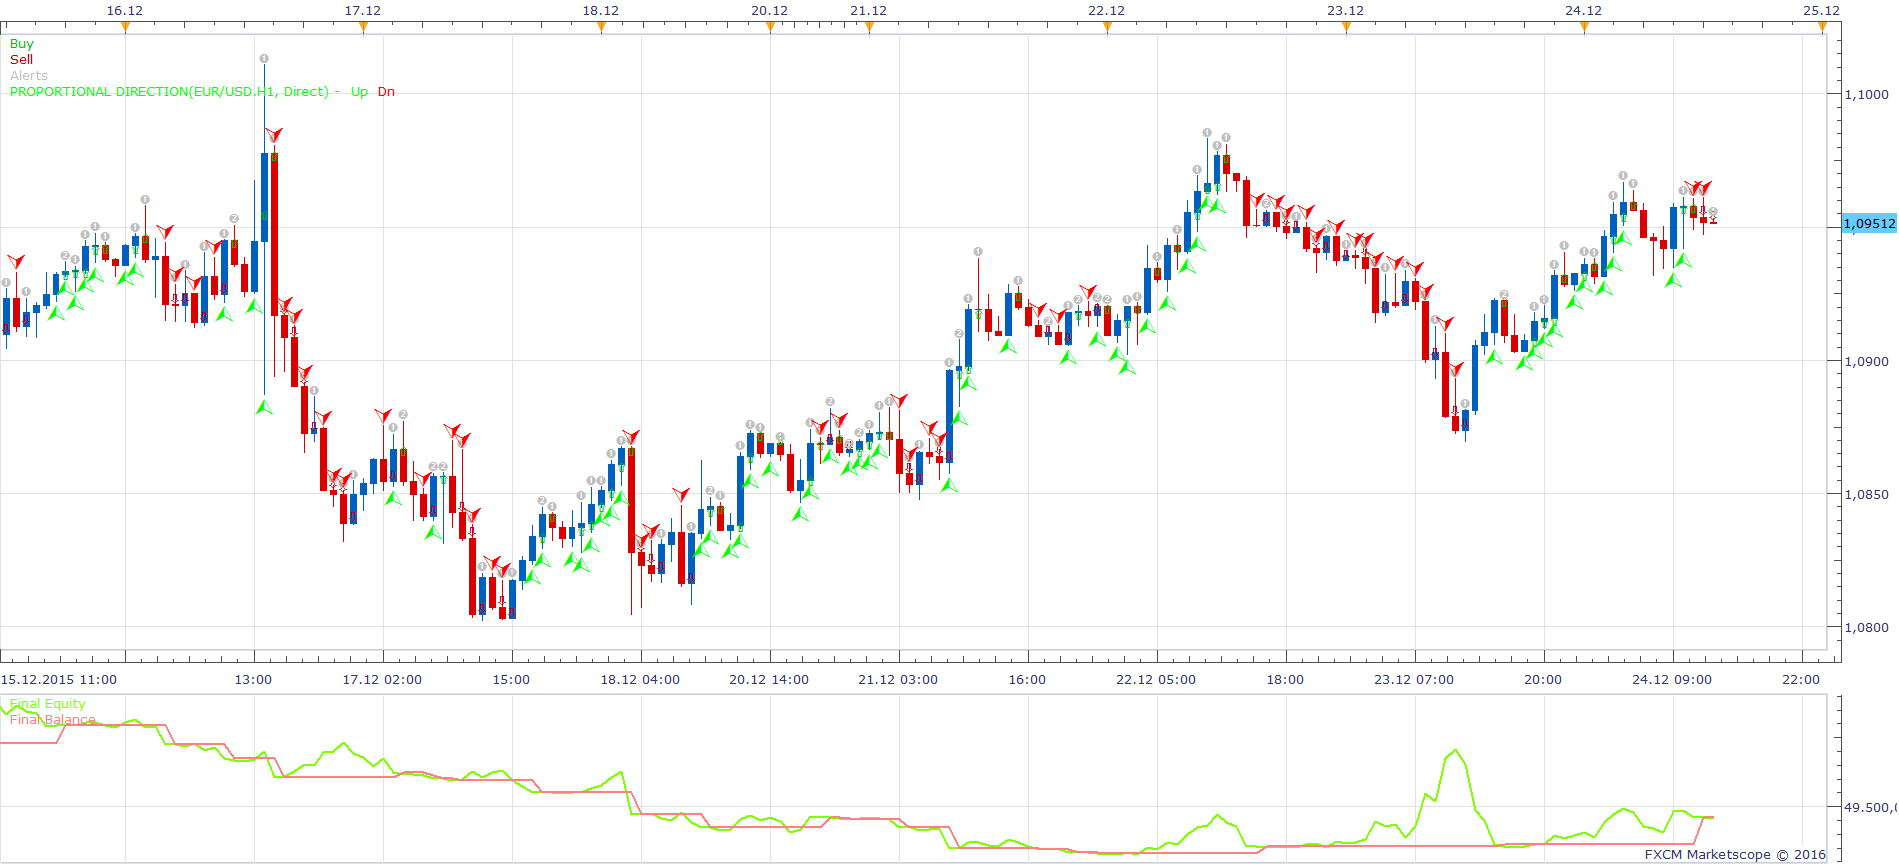The image size is (1899, 864).
Task: Click the red Sell legend label
Action: [21, 60]
